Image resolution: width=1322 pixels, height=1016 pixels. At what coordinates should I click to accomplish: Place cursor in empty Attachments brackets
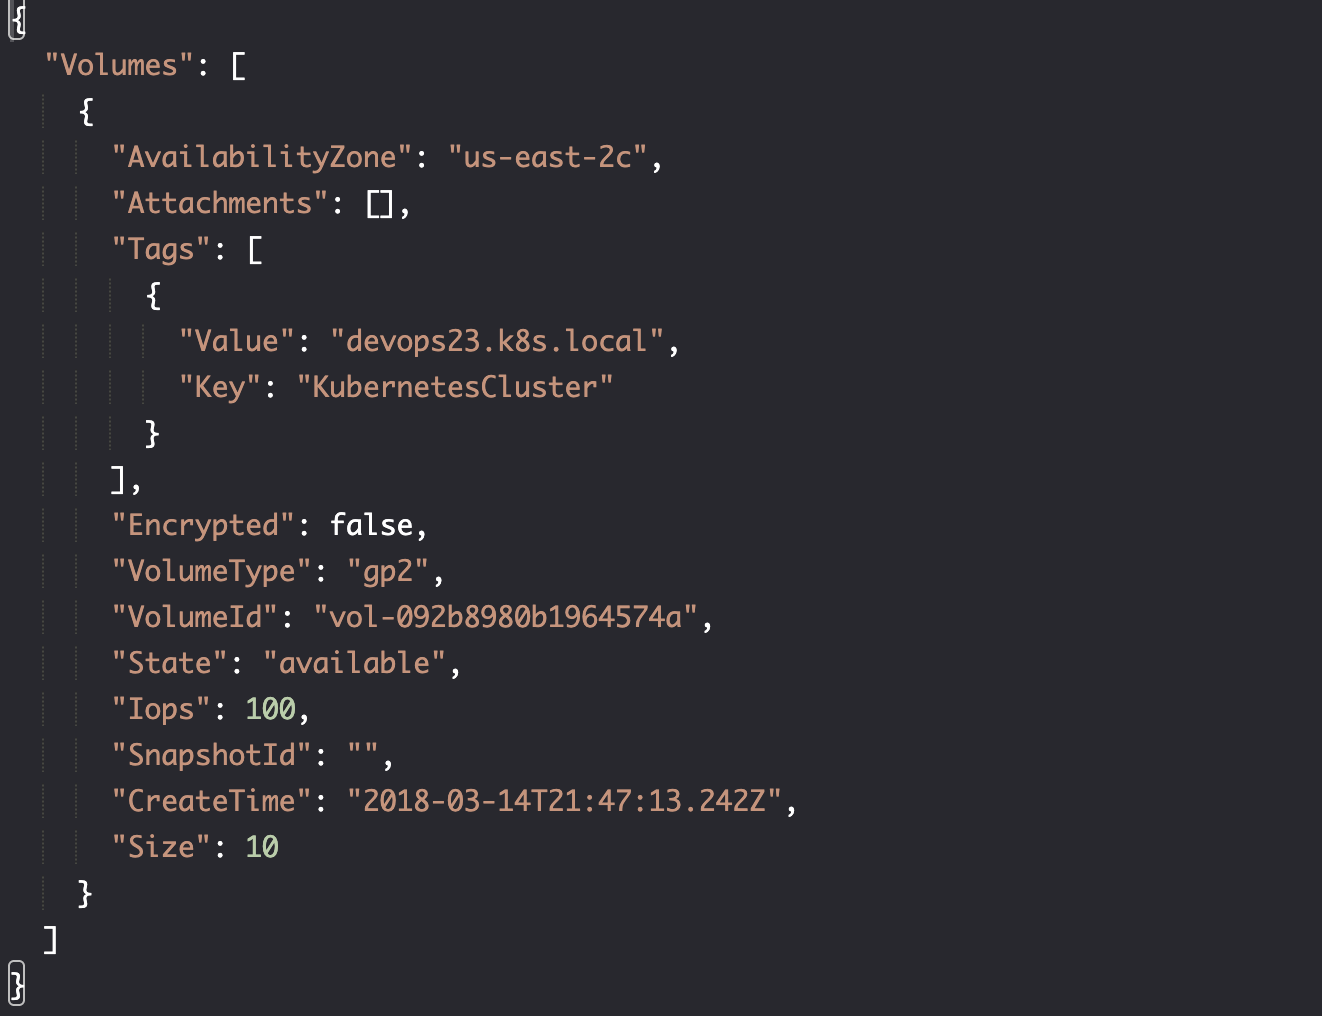380,204
